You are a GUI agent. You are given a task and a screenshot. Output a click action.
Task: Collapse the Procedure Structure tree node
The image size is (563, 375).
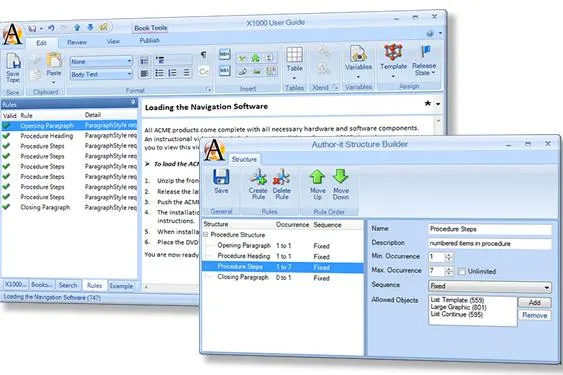point(206,235)
